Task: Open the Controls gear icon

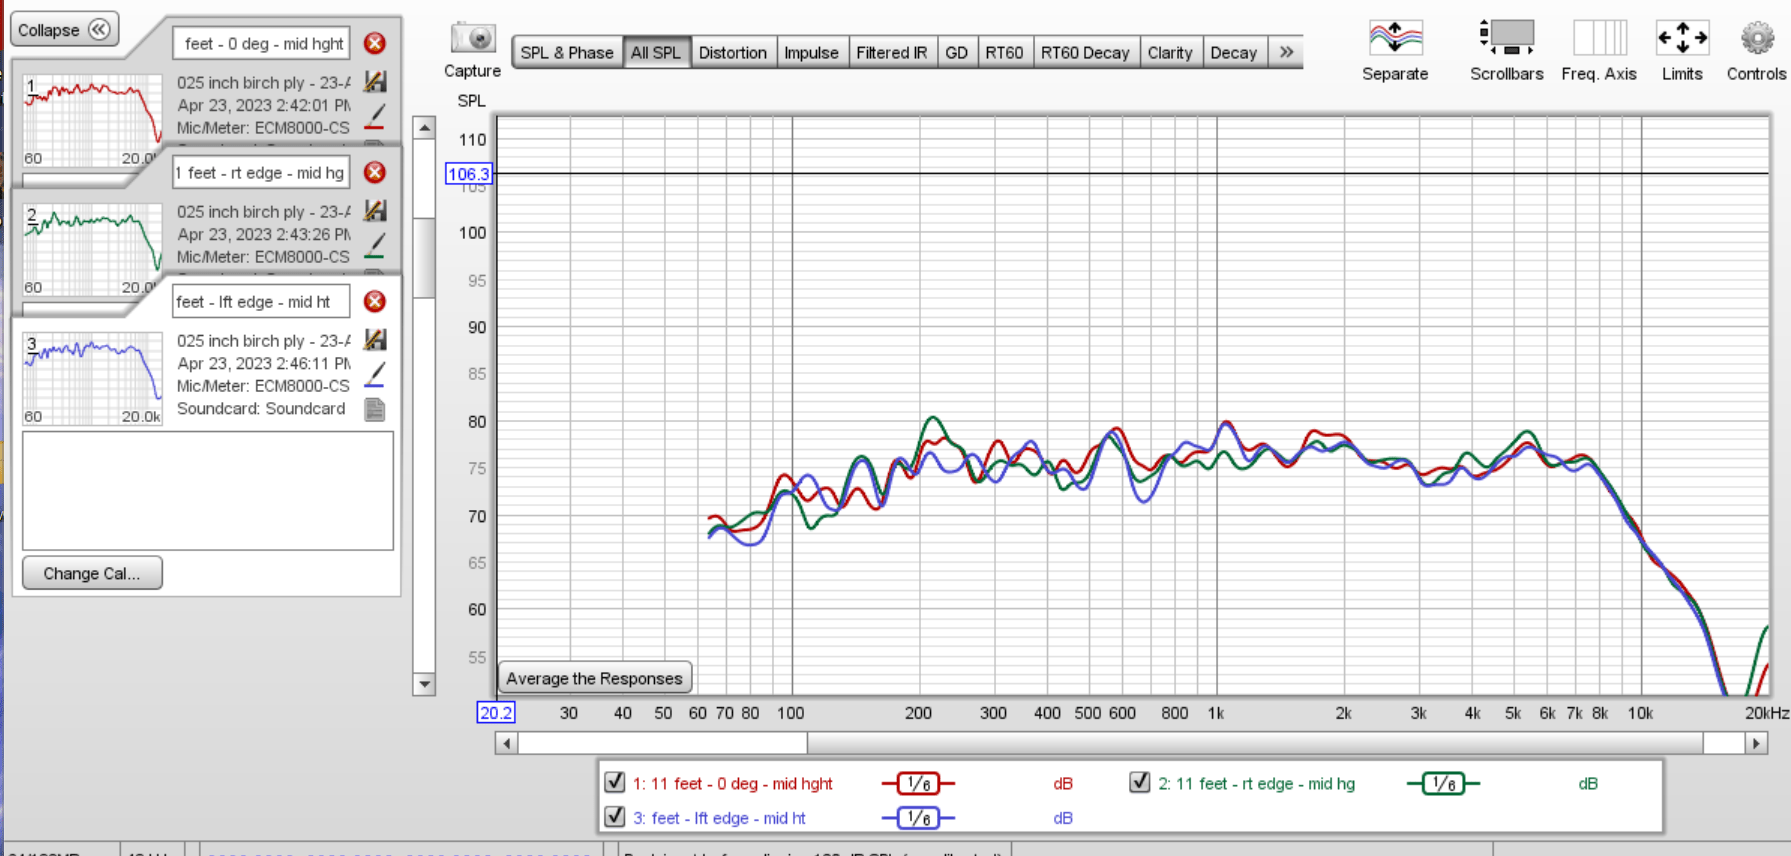Action: 1756,38
